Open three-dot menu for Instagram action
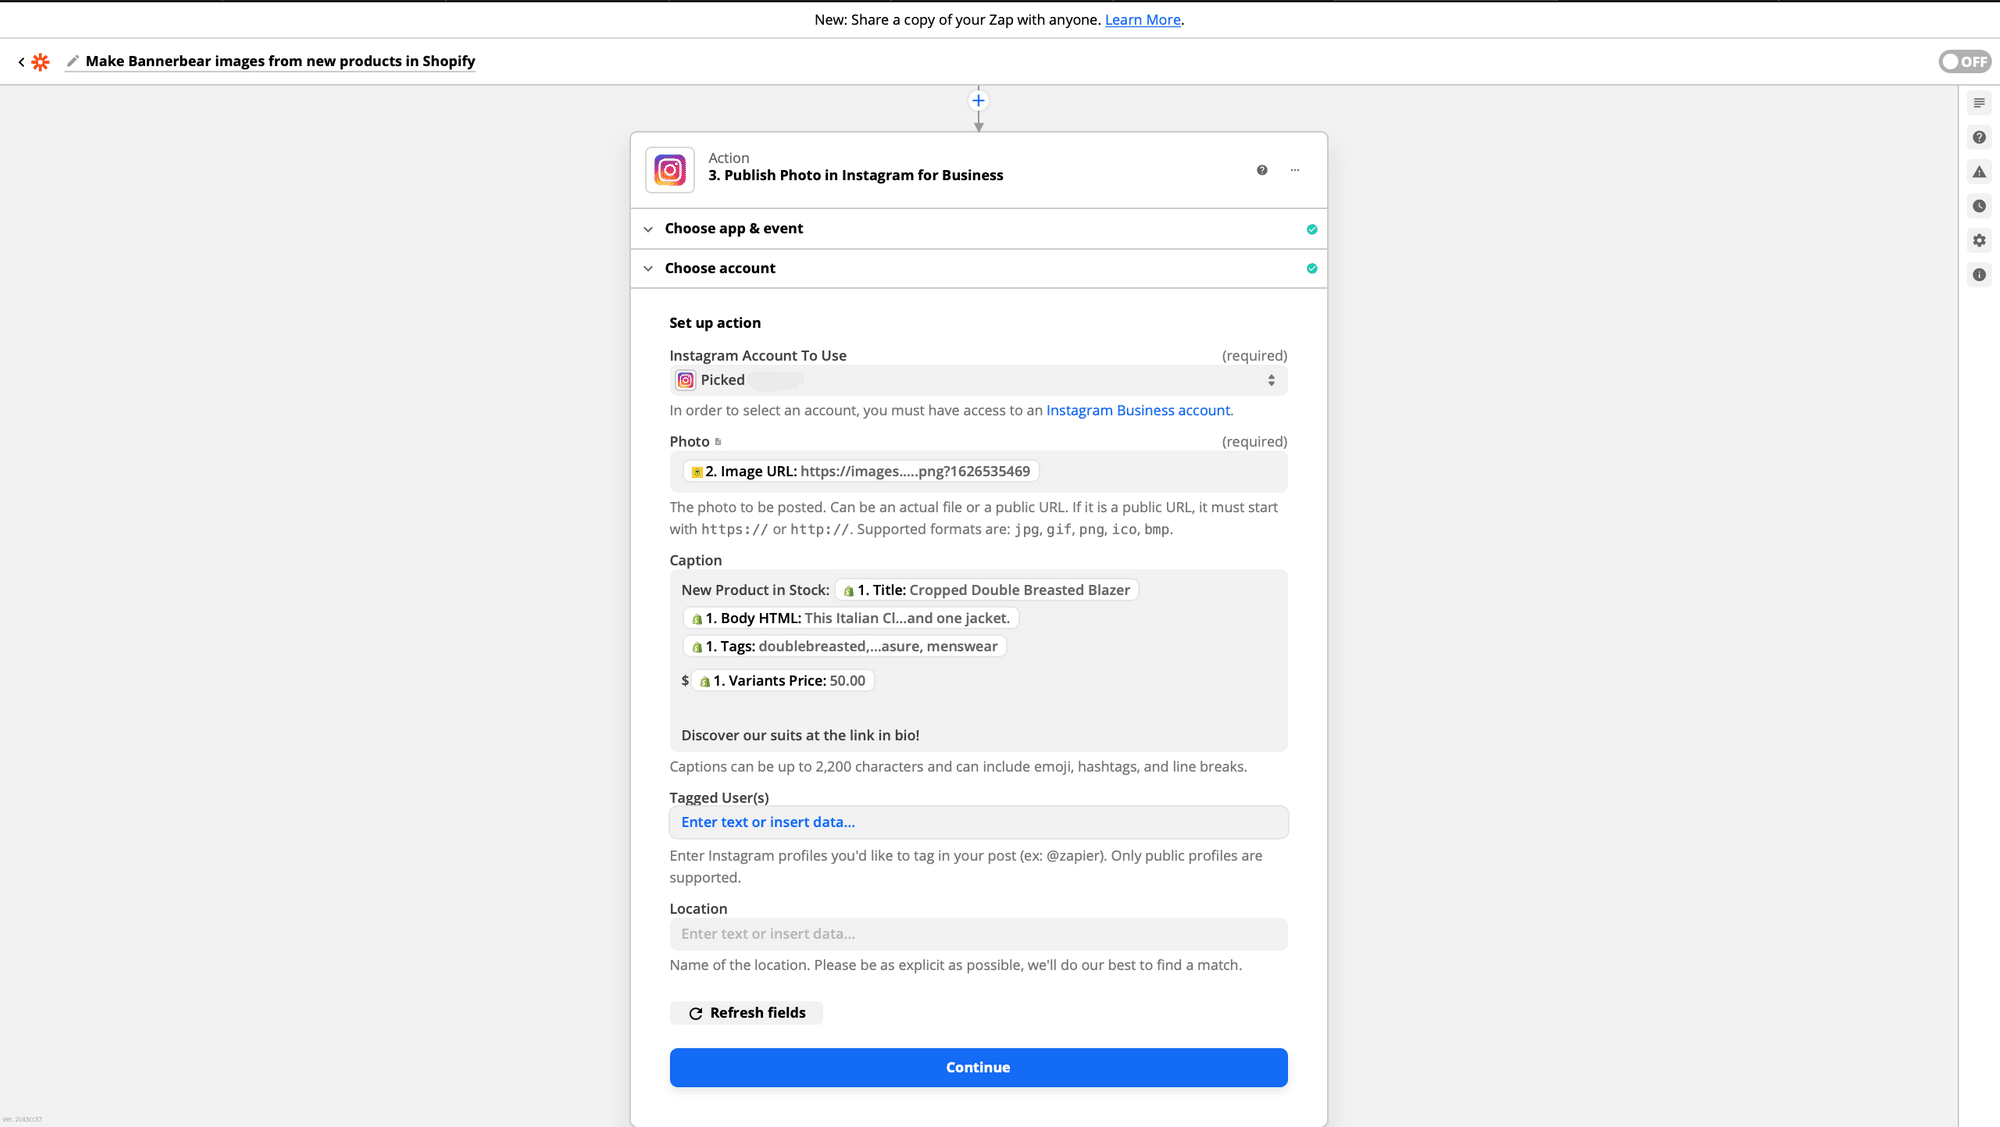The height and width of the screenshot is (1127, 2000). pyautogui.click(x=1295, y=170)
